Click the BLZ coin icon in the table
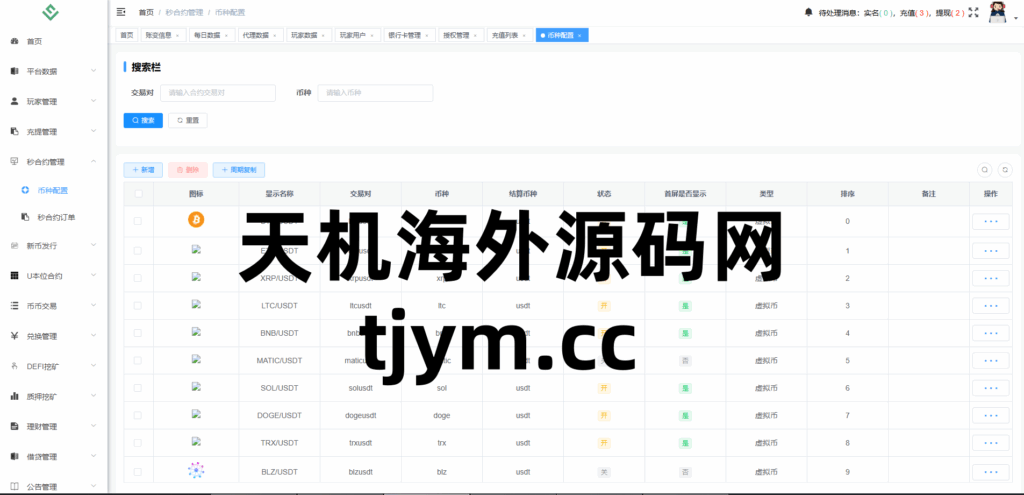 click(x=196, y=470)
